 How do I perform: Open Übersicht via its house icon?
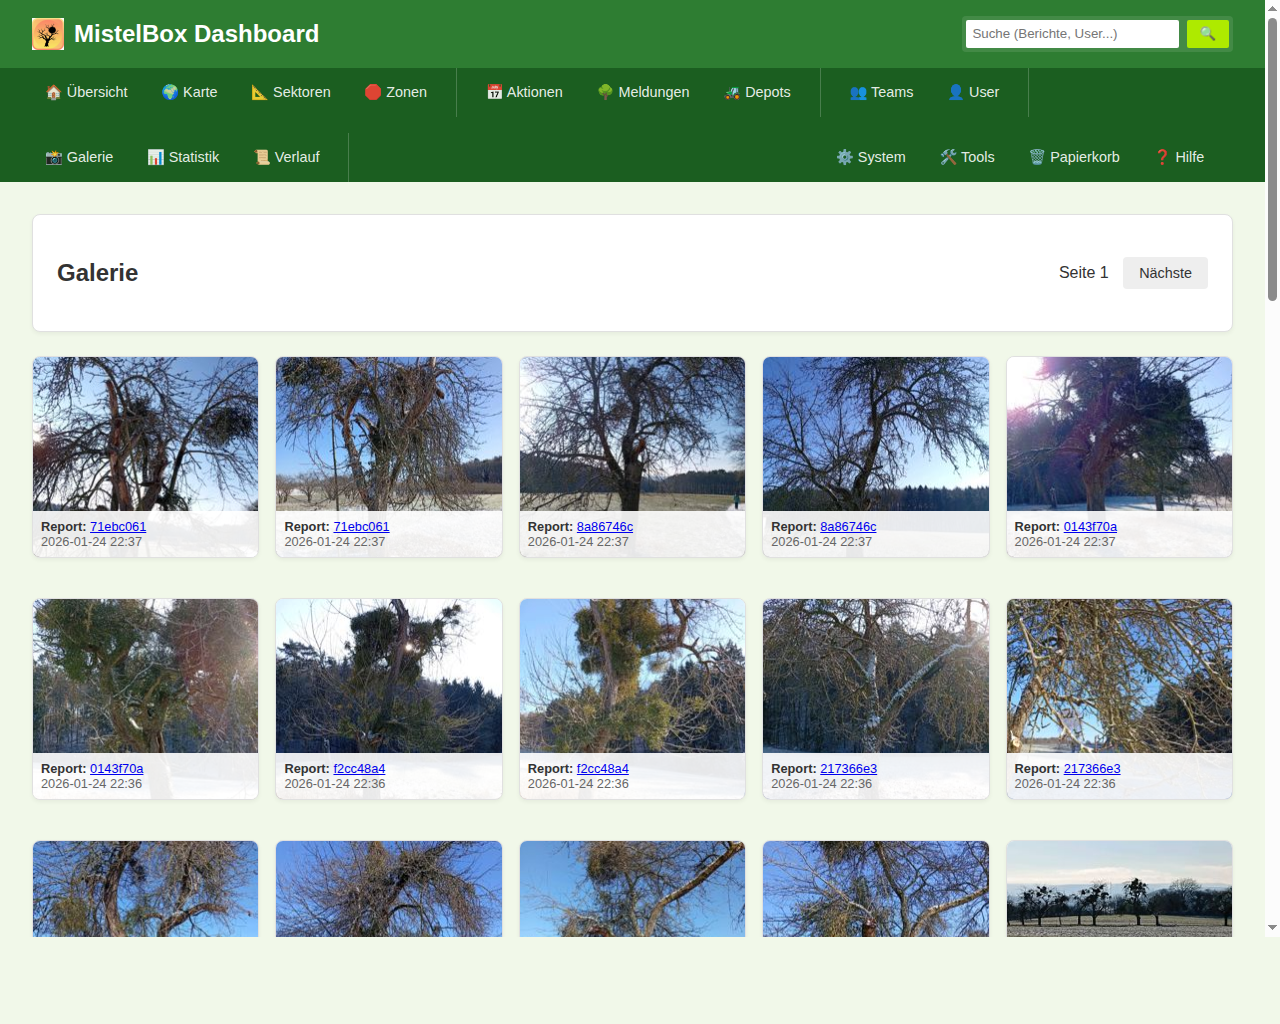[54, 92]
